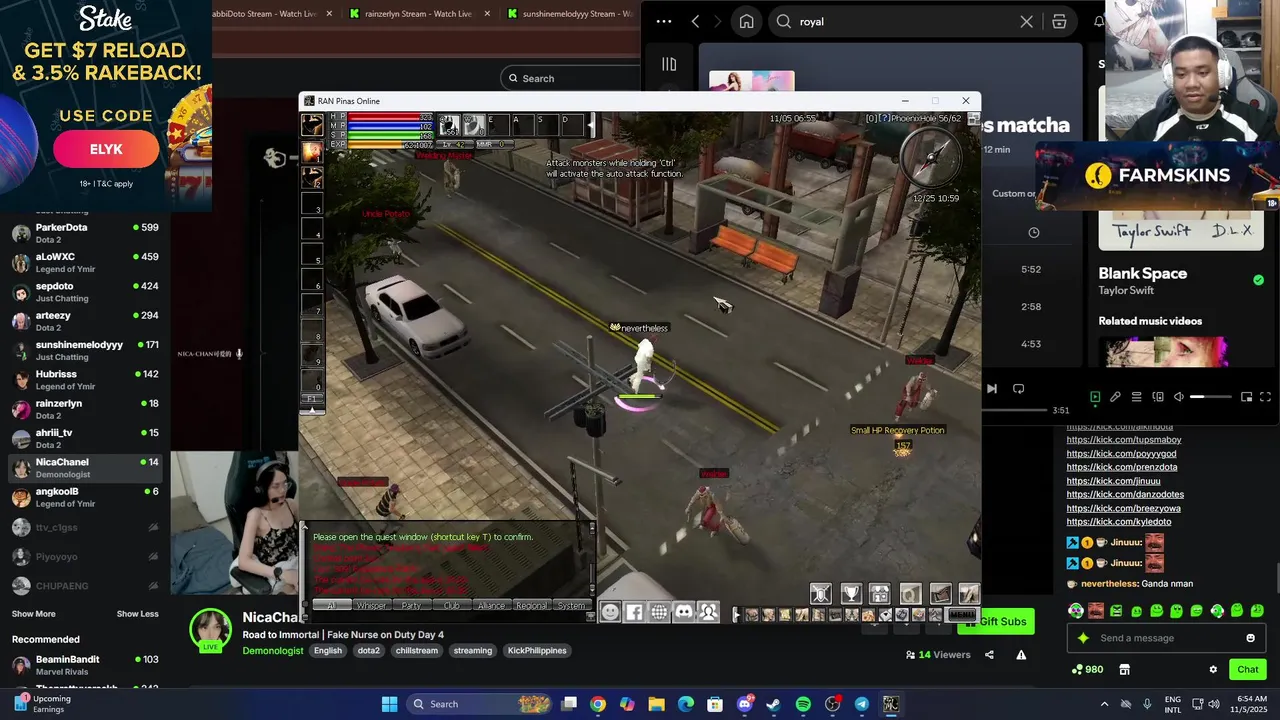
Task: Open the Club chat tab in game
Action: [x=451, y=605]
